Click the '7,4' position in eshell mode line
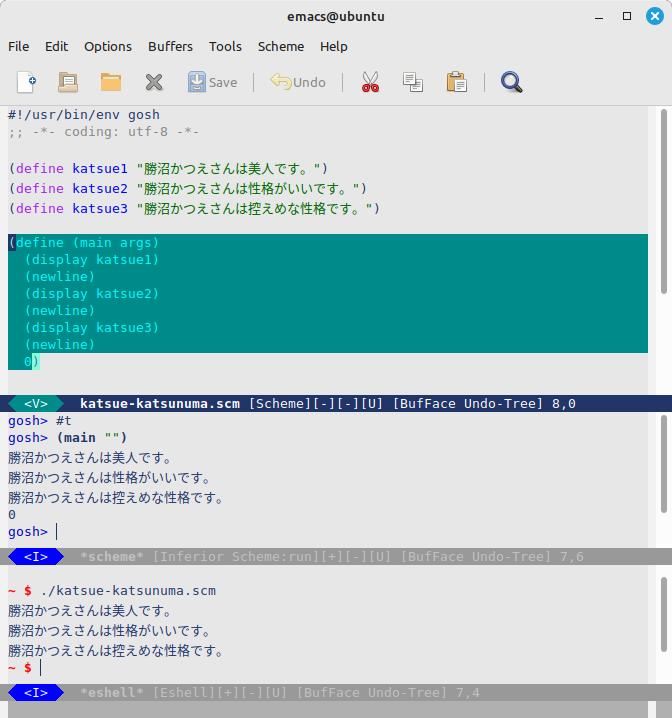 tap(468, 693)
